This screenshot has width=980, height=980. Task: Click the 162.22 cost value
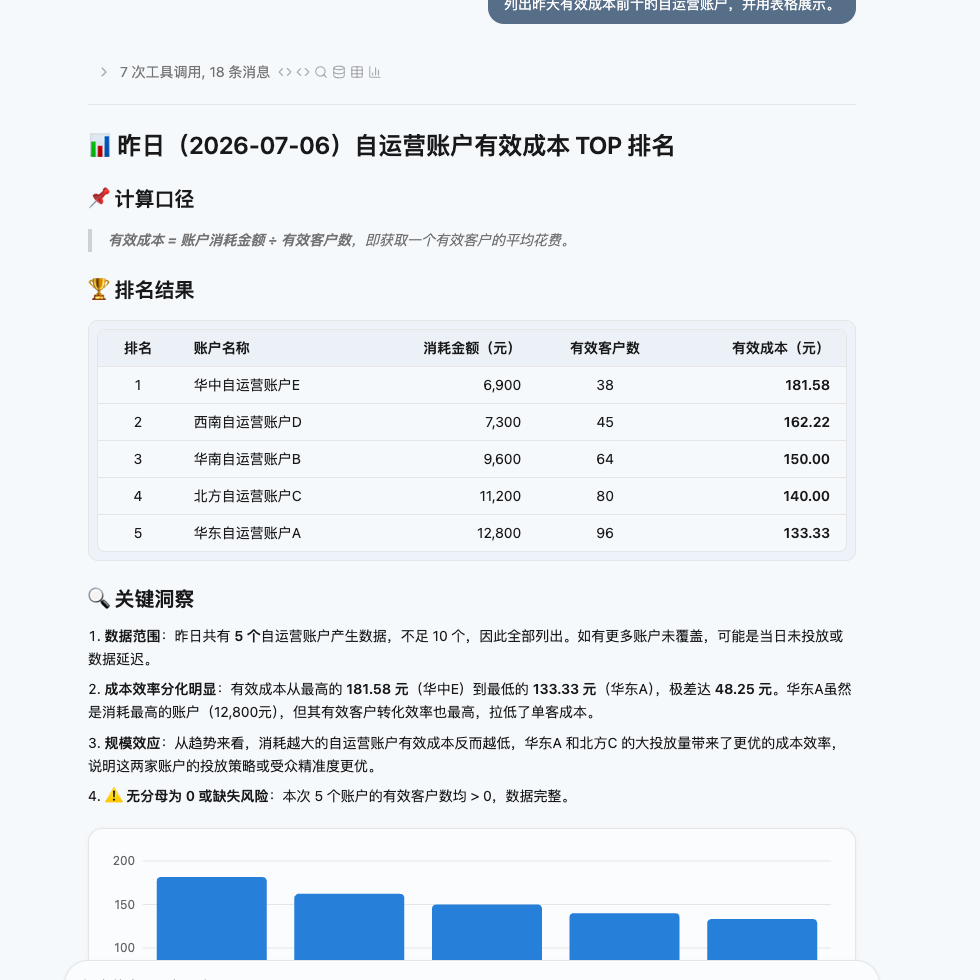click(x=806, y=422)
